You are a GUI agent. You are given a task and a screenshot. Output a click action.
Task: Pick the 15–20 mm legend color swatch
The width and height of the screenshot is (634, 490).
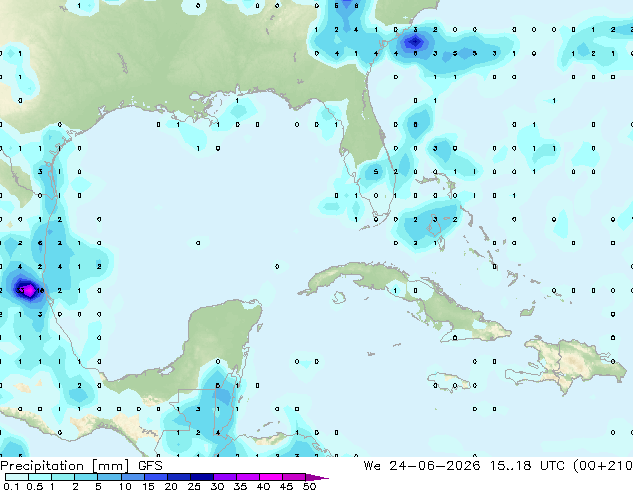click(155, 477)
